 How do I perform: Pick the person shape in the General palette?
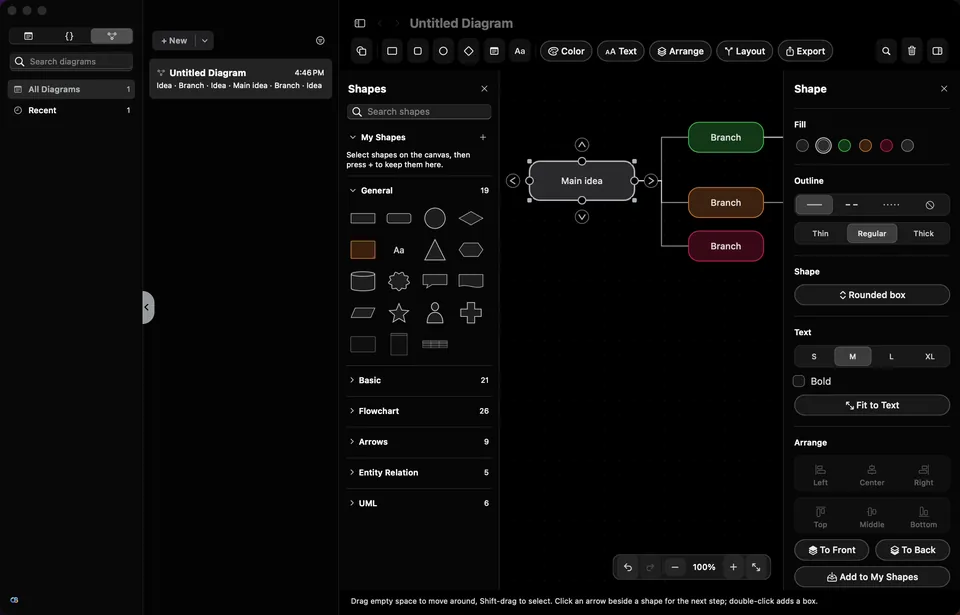(435, 313)
